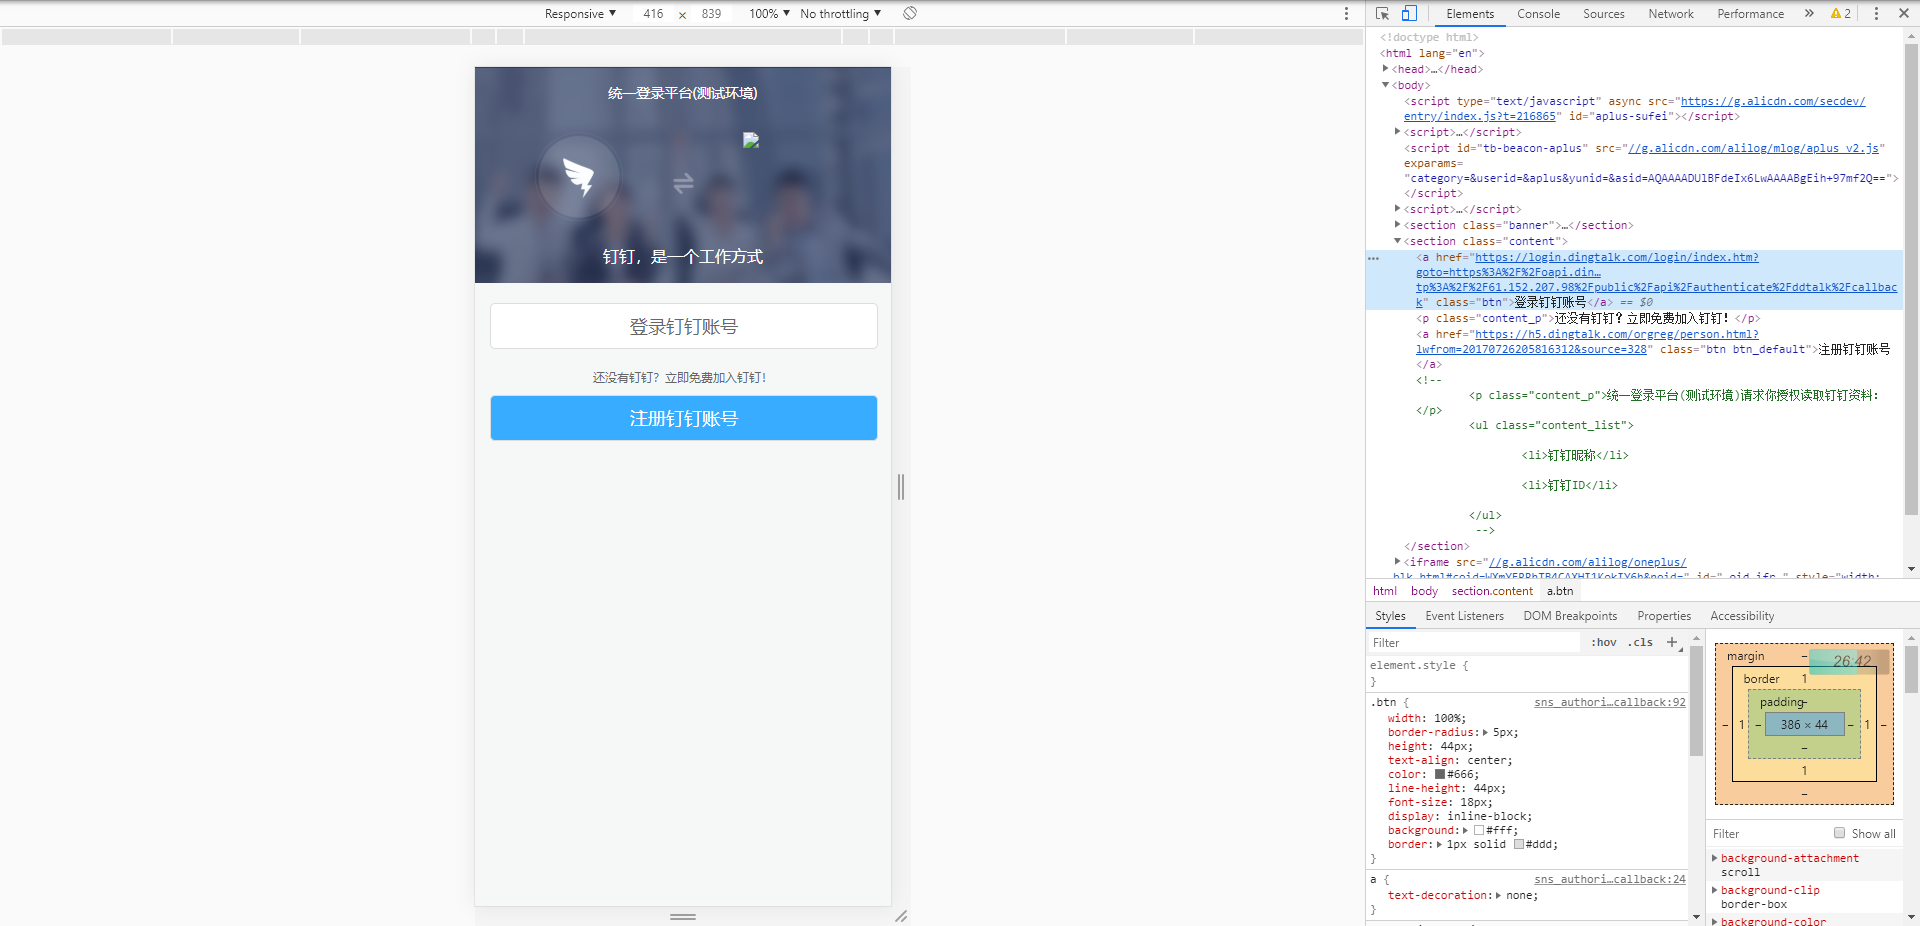
Task: Expand computed background-attachment property
Action: pos(1715,858)
